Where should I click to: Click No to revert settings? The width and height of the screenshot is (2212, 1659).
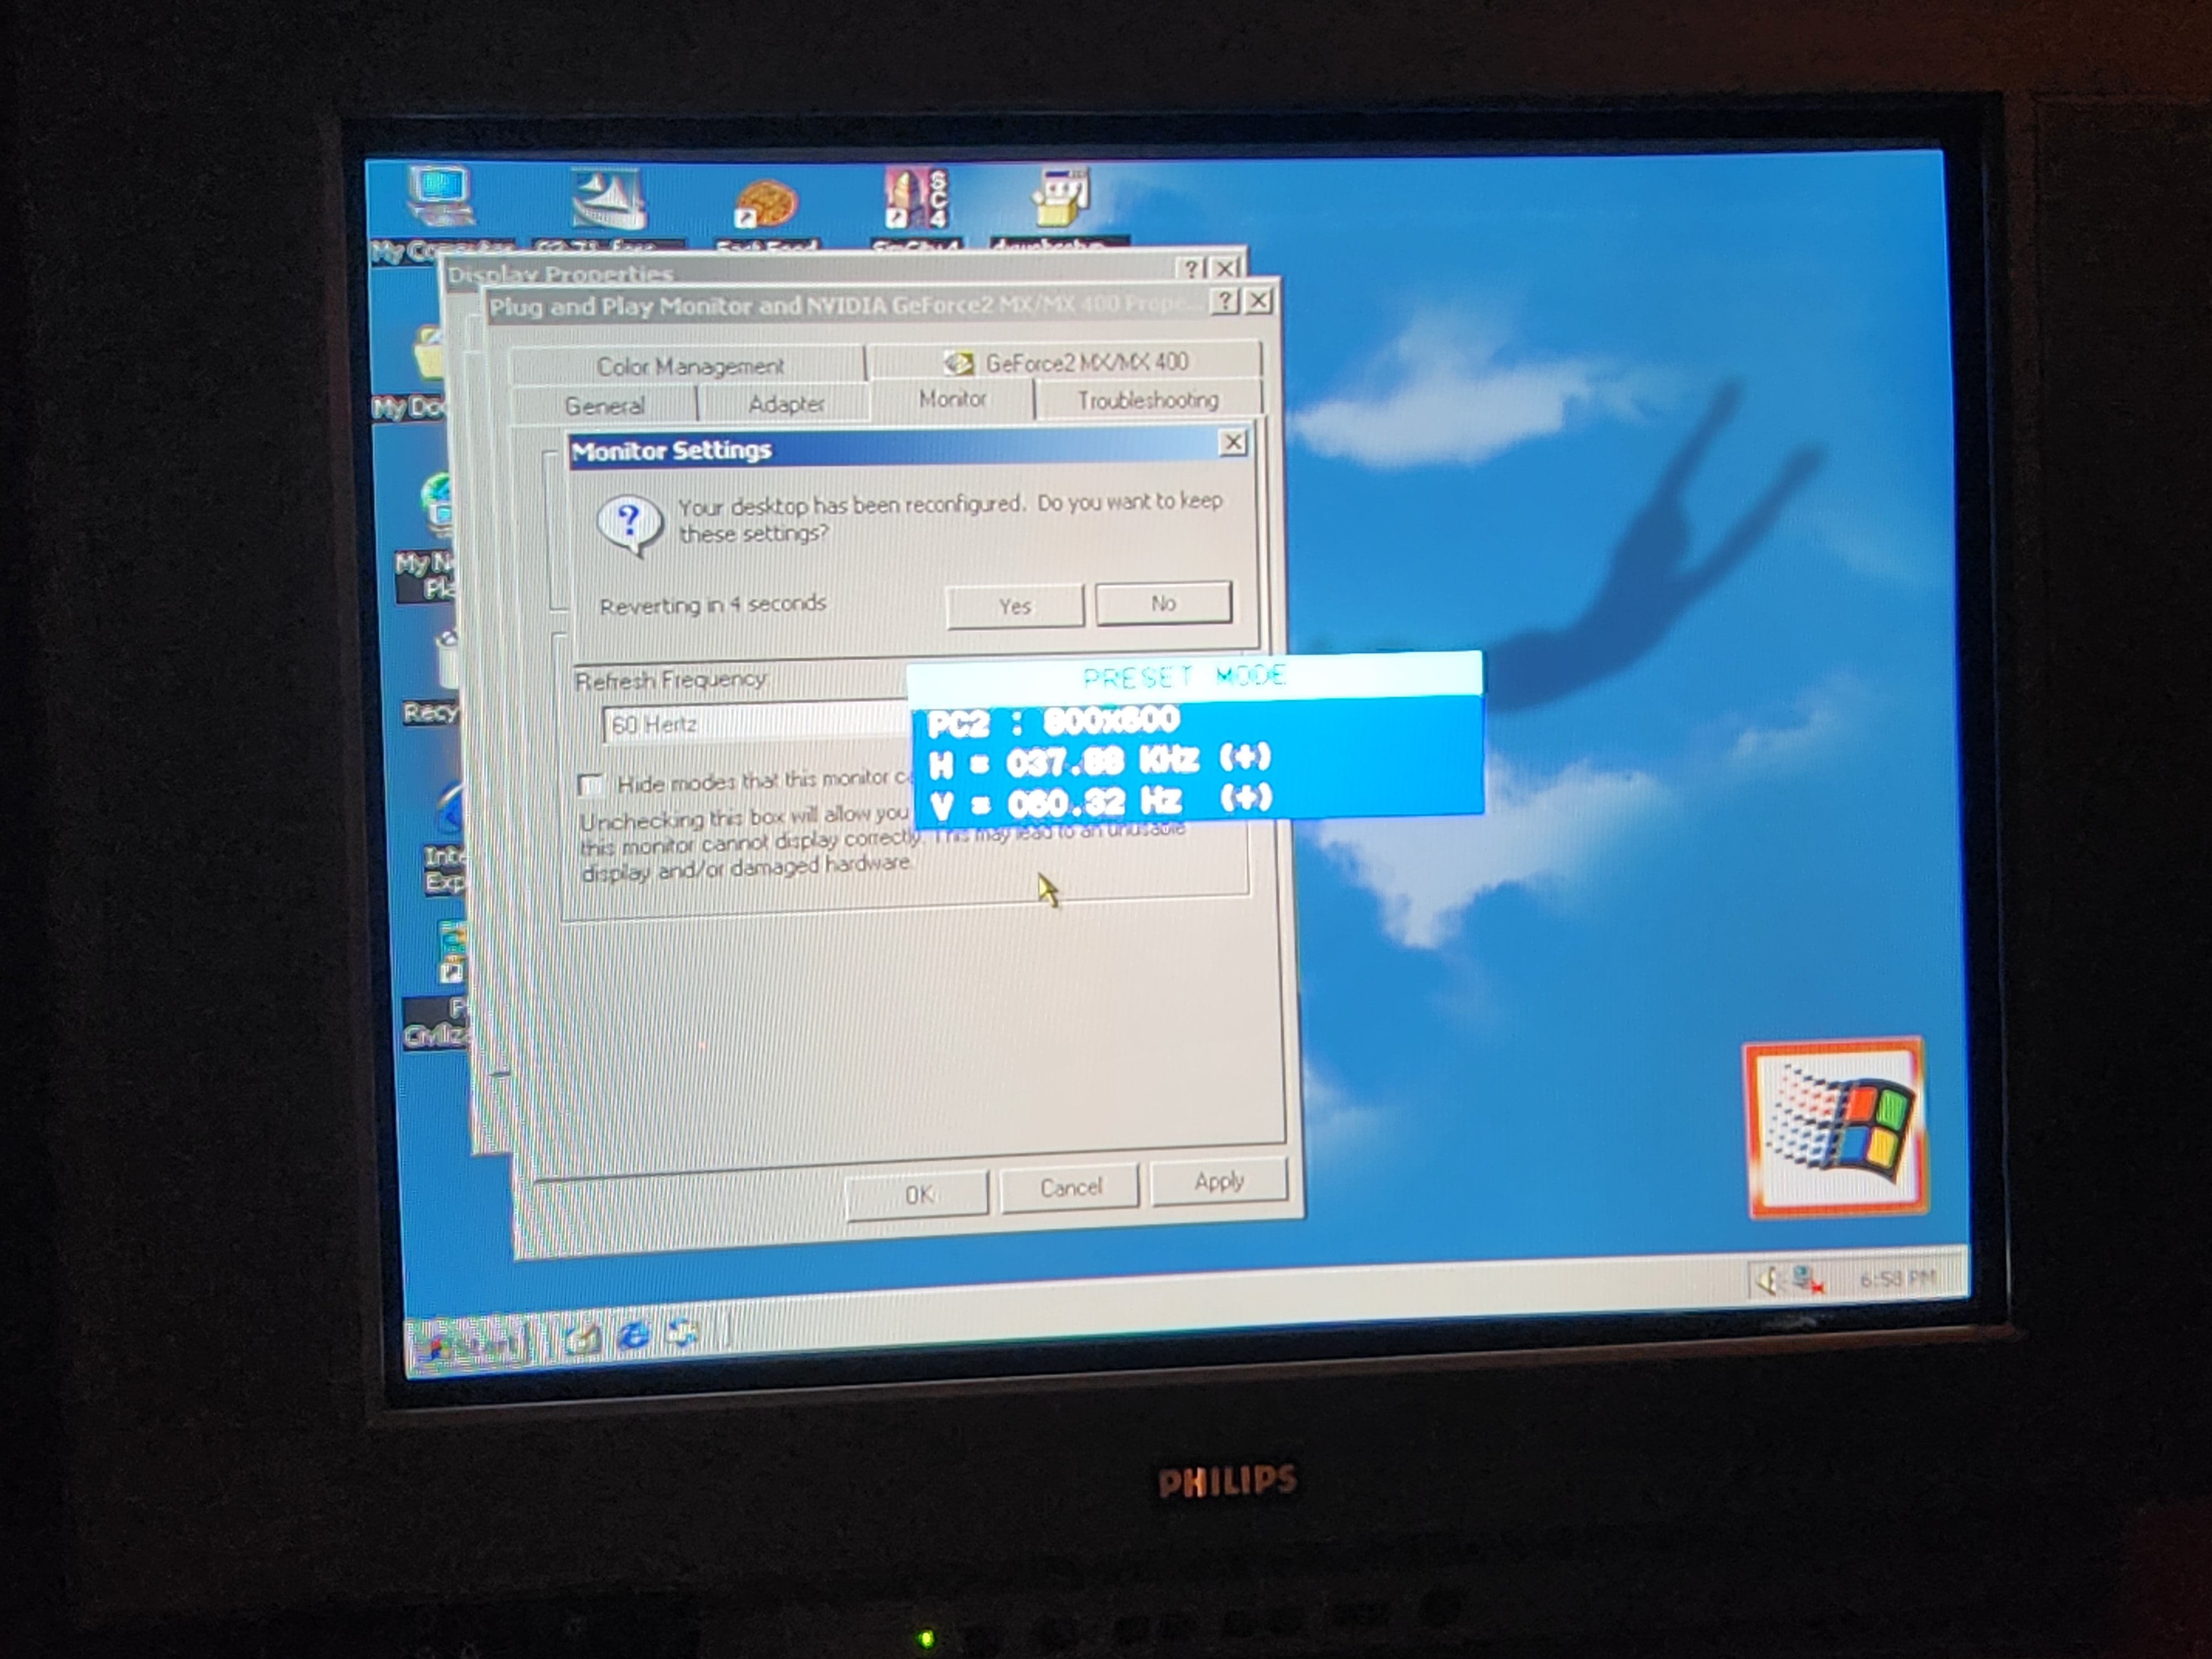pos(1162,603)
